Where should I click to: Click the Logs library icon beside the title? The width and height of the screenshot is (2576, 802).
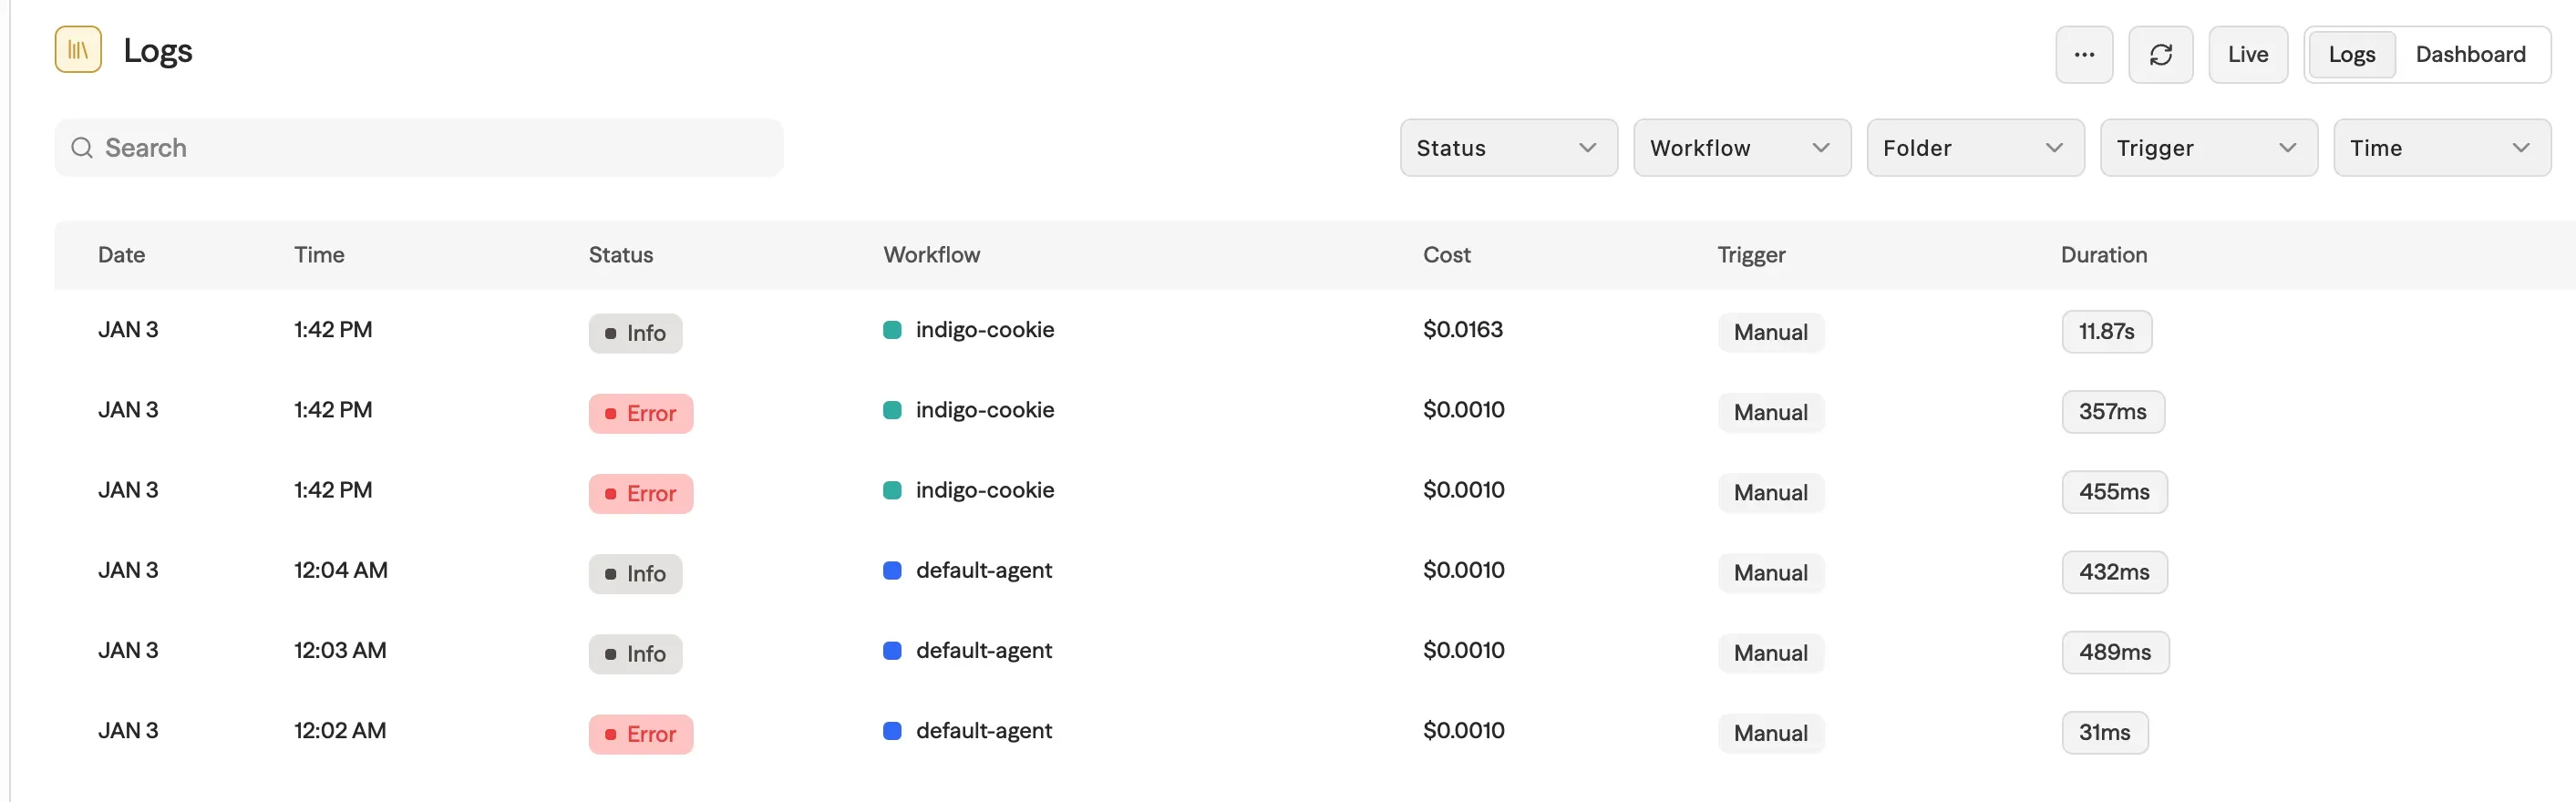coord(78,50)
